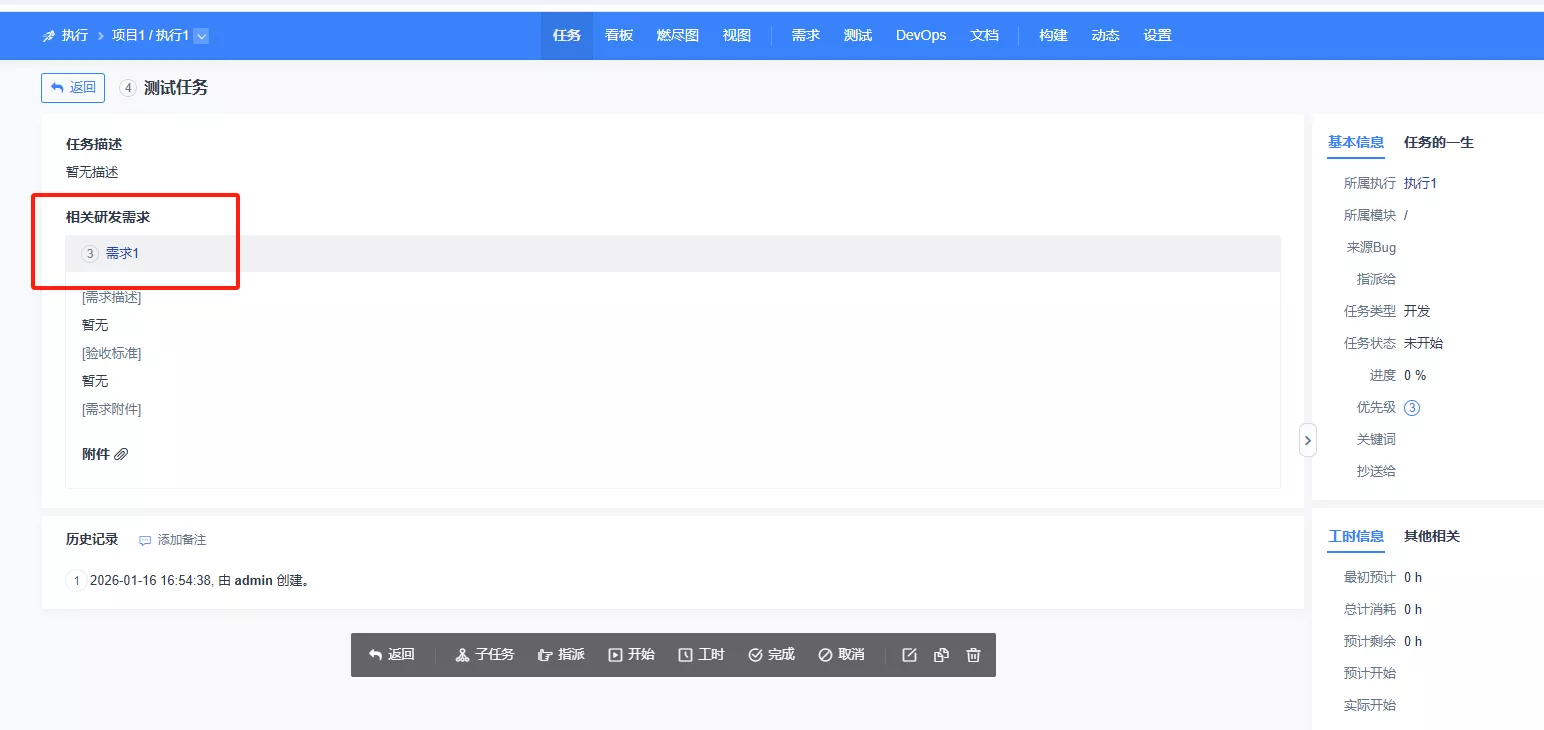
Task: Click the 0 % progress value
Action: click(x=1415, y=375)
